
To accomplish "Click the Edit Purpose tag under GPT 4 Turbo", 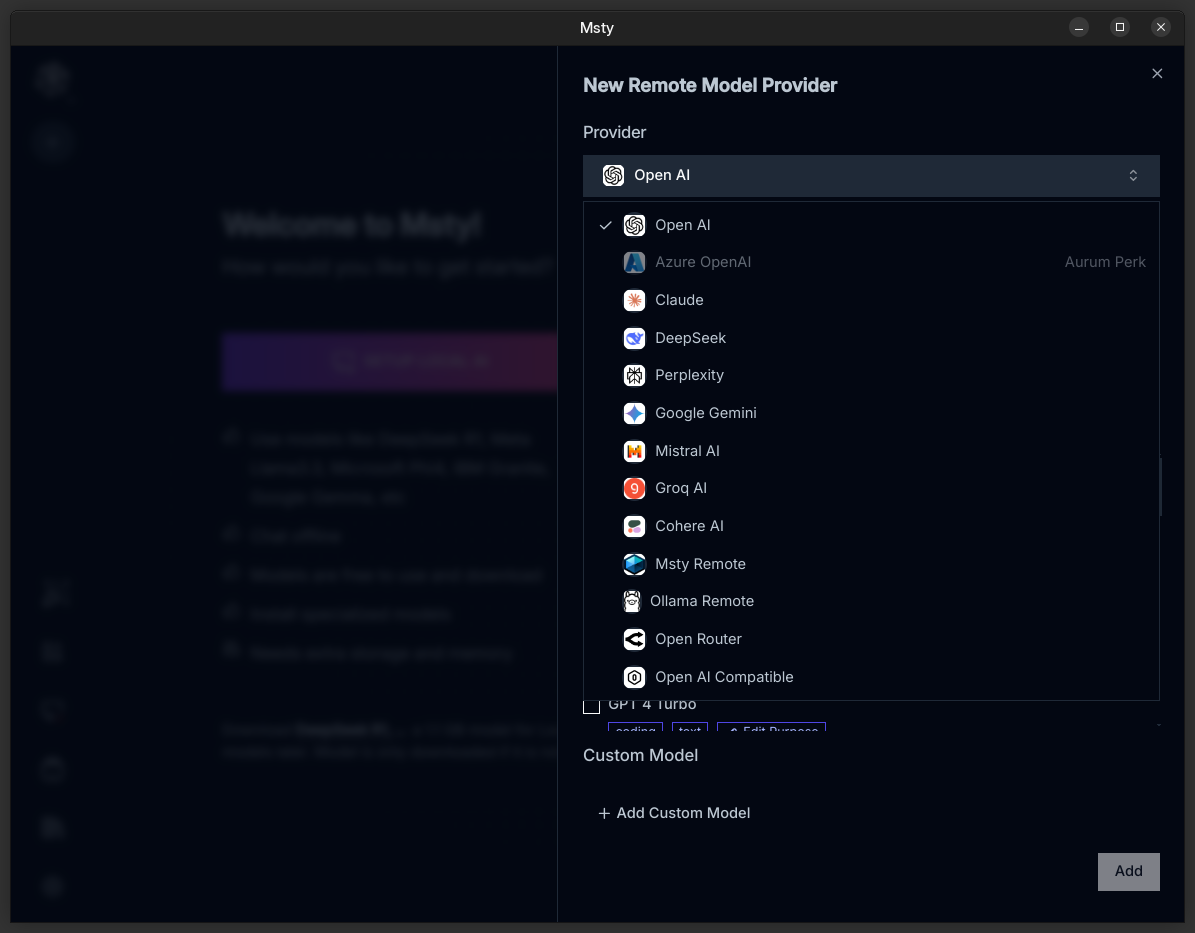I will [x=771, y=729].
